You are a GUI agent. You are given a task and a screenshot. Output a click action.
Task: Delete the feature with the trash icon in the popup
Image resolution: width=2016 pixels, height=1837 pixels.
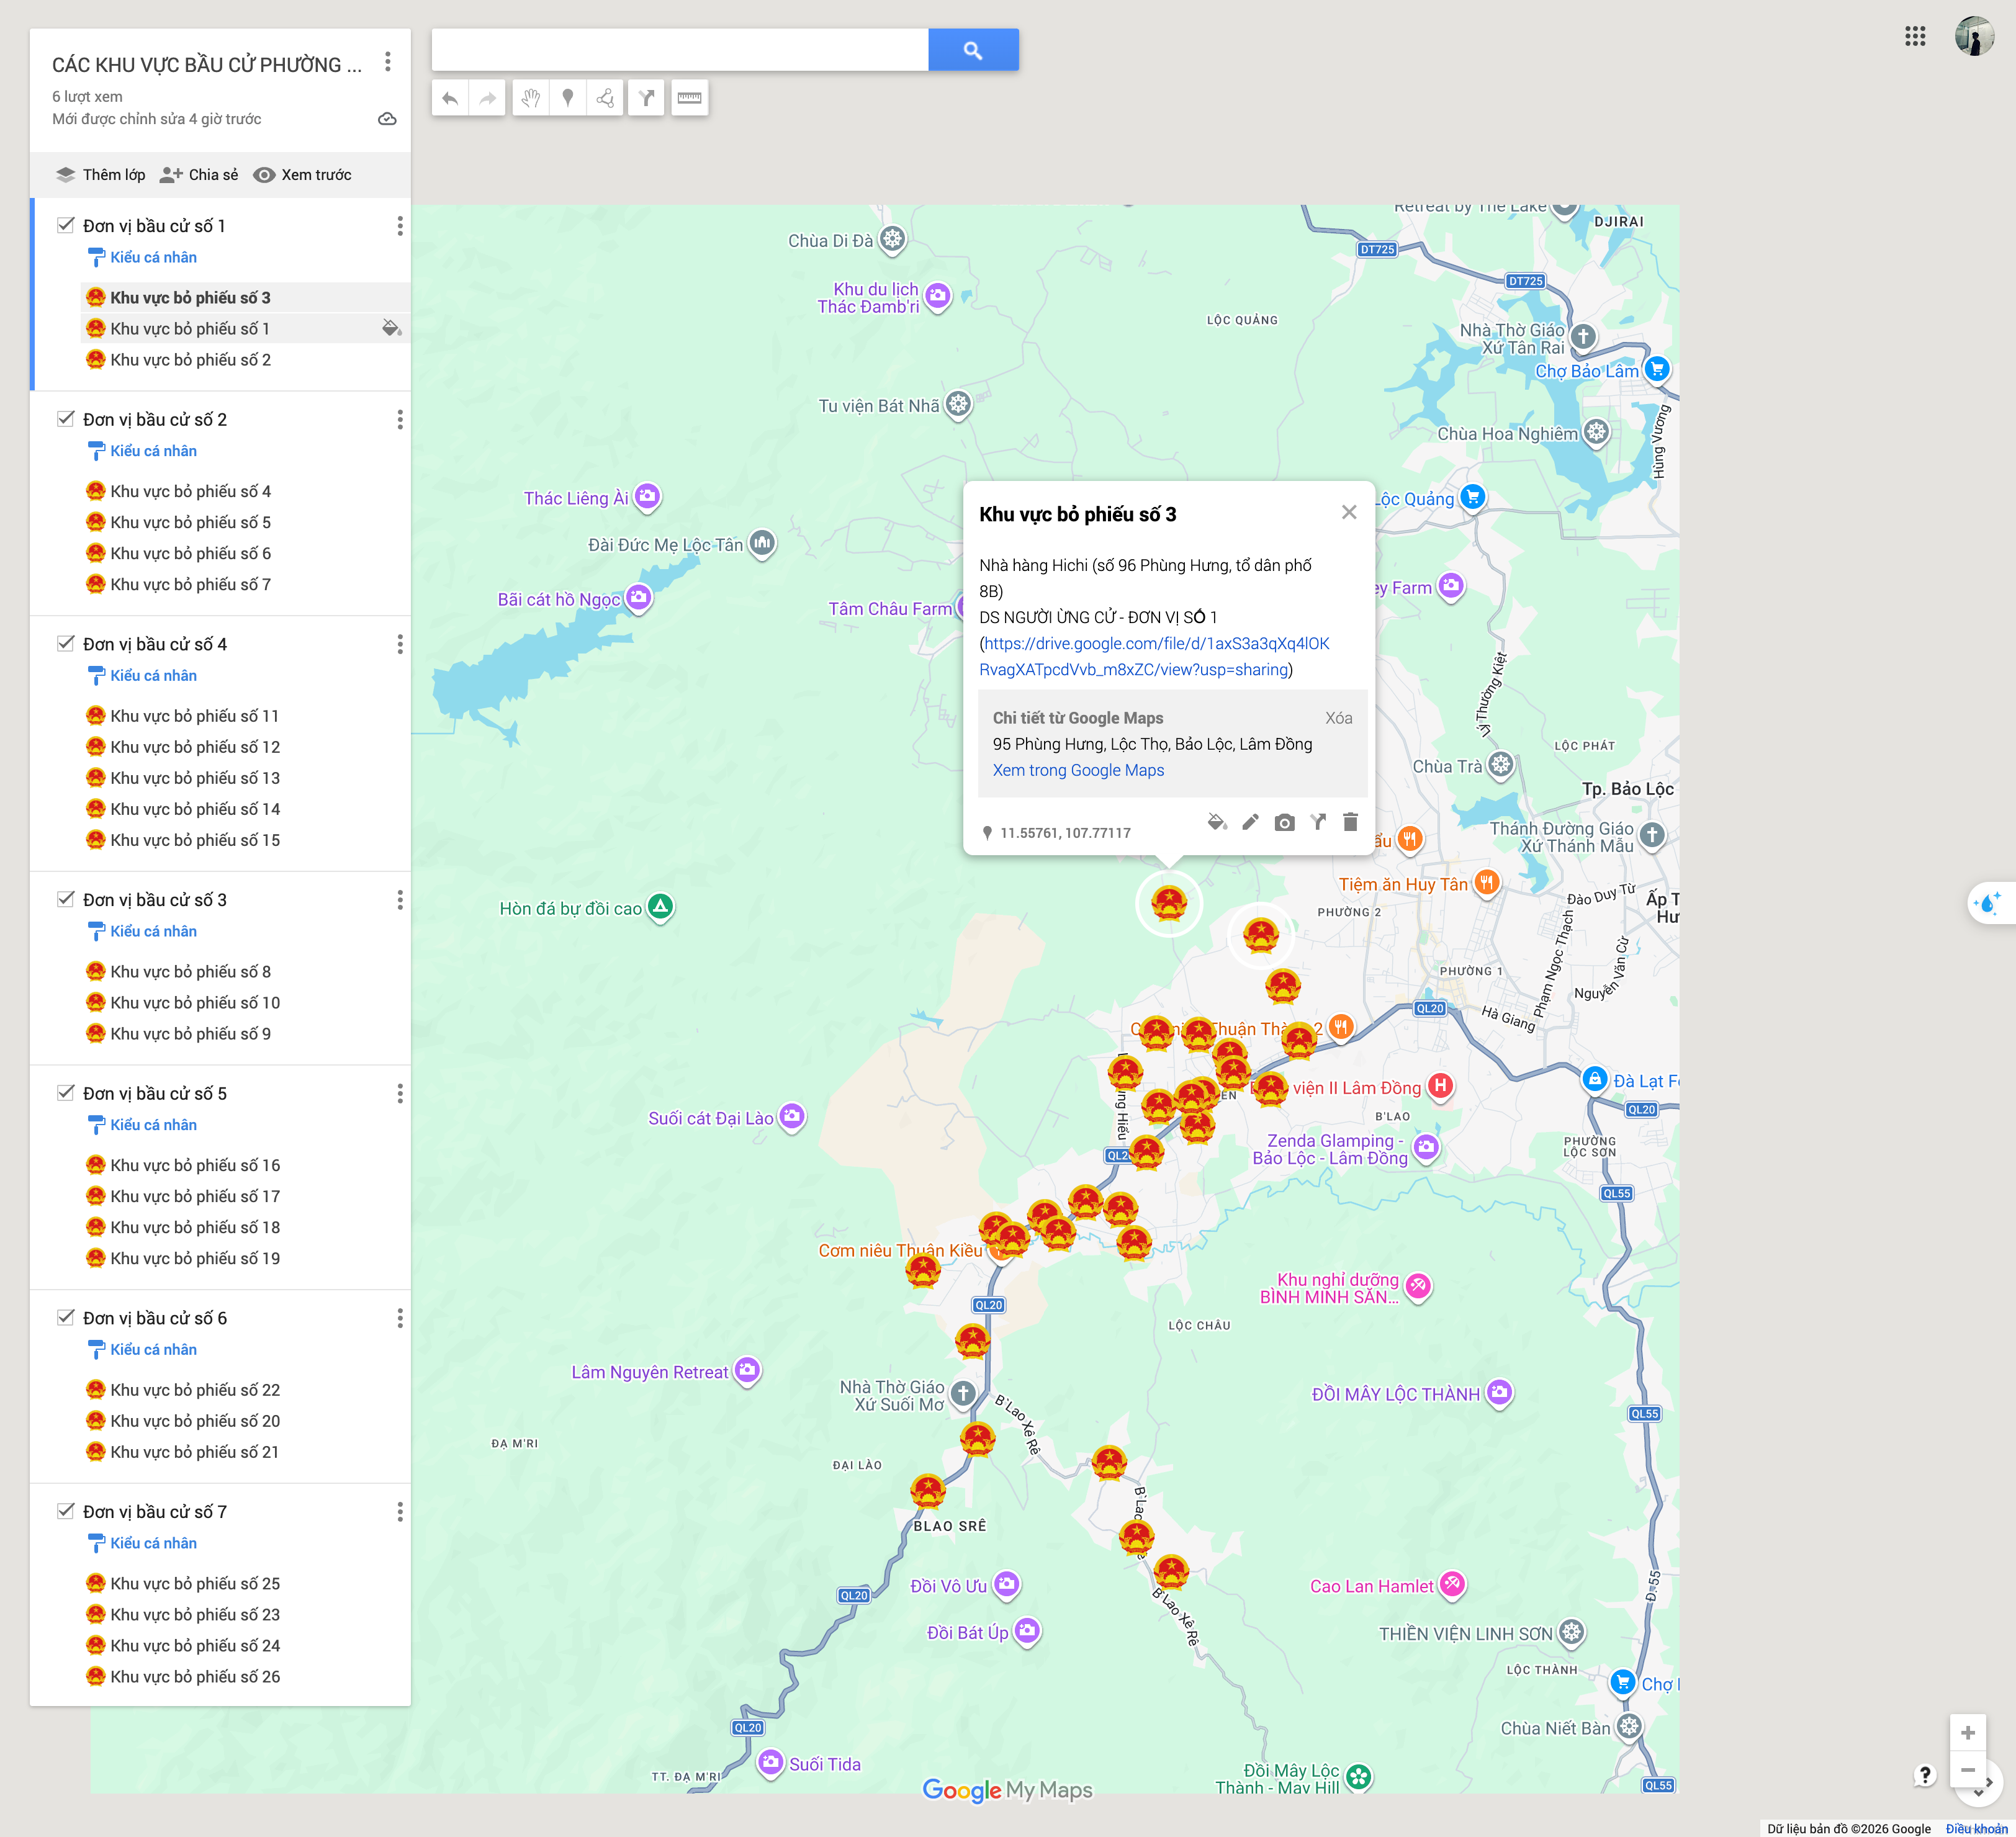pyautogui.click(x=1350, y=822)
